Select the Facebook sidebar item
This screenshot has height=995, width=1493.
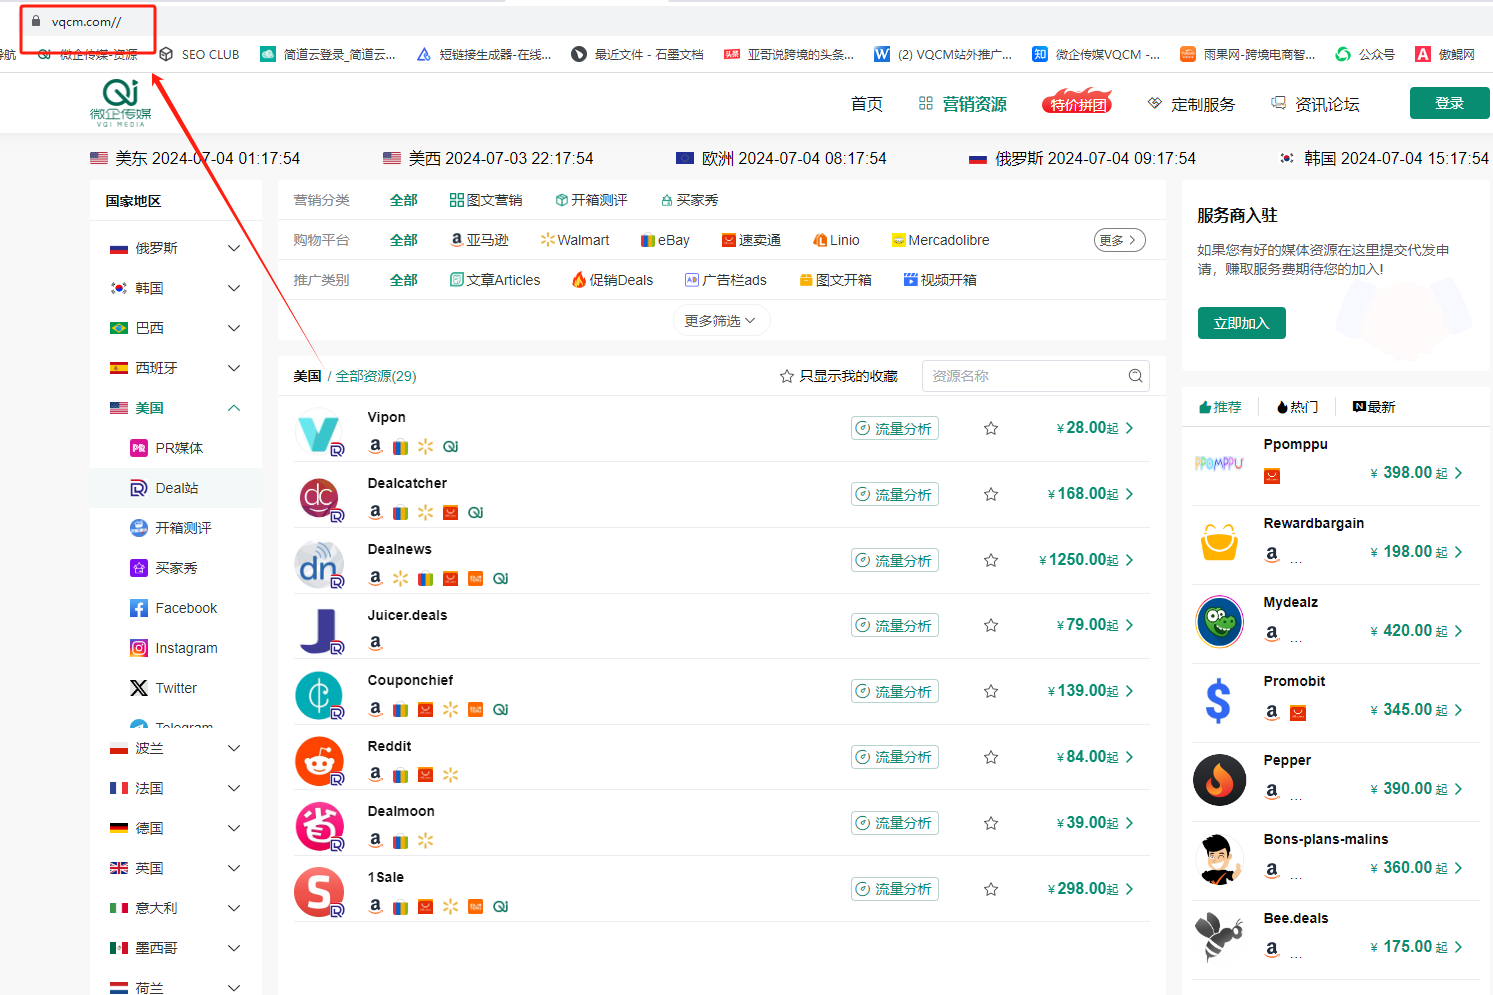tap(176, 608)
